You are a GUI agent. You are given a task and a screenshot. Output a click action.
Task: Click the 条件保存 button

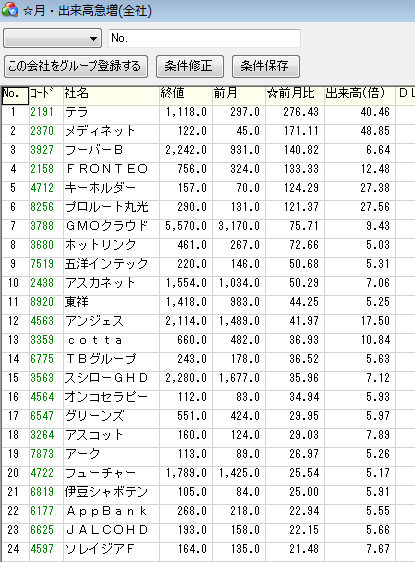click(x=266, y=66)
